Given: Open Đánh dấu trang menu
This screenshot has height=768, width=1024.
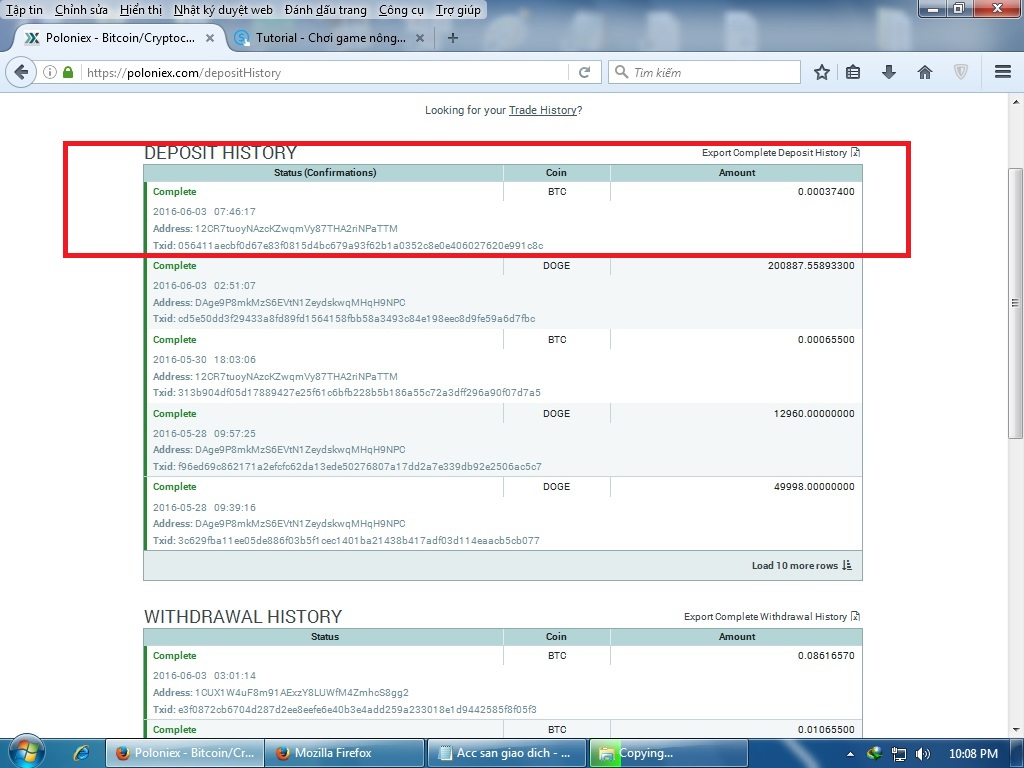Looking at the screenshot, I should (x=326, y=10).
